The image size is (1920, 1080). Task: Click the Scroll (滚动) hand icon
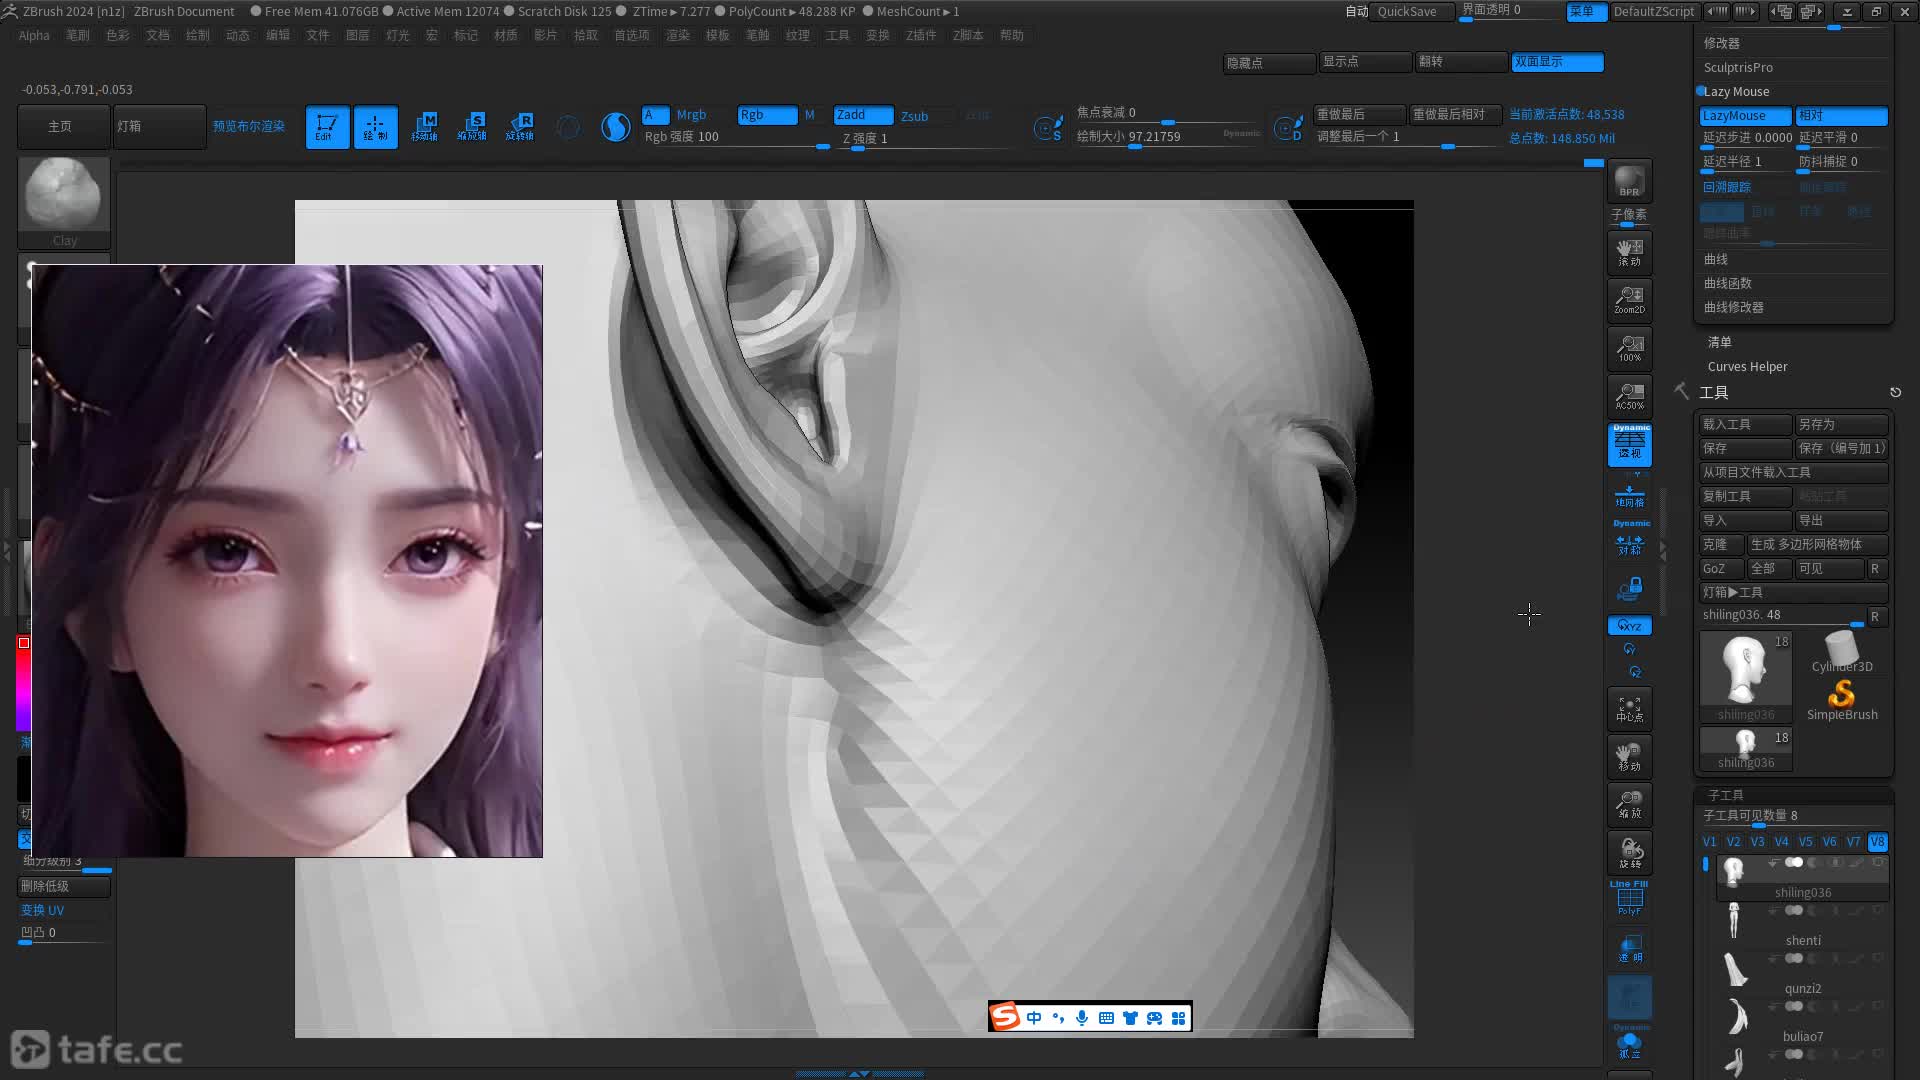coord(1629,252)
